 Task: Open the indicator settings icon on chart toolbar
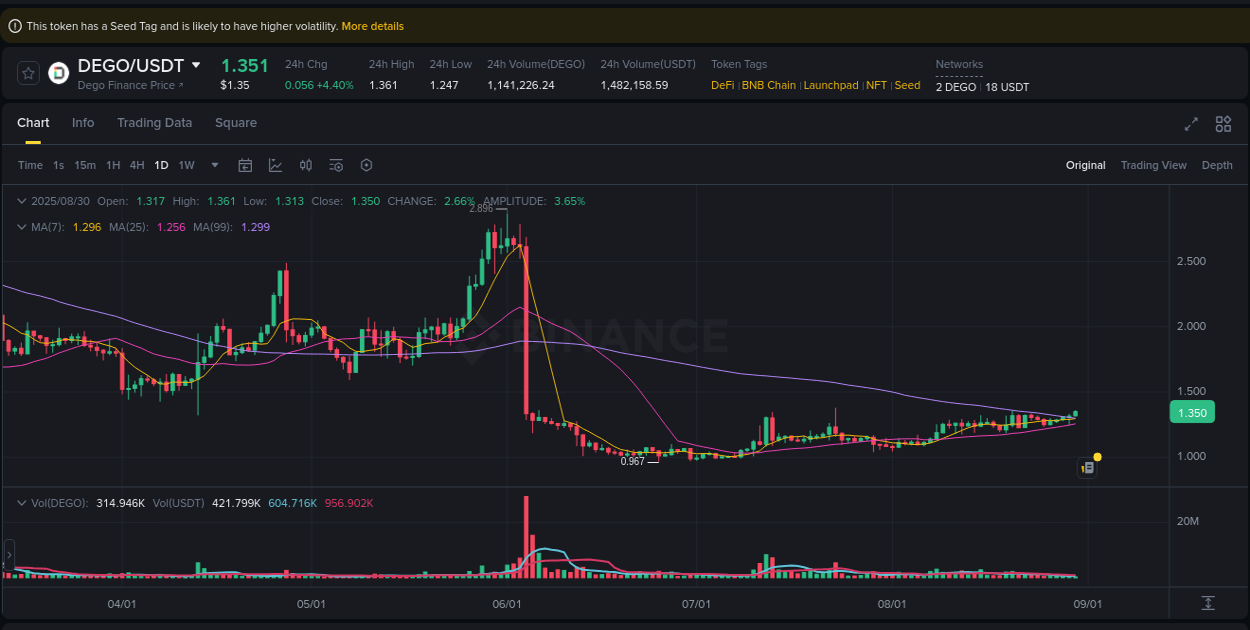(336, 165)
